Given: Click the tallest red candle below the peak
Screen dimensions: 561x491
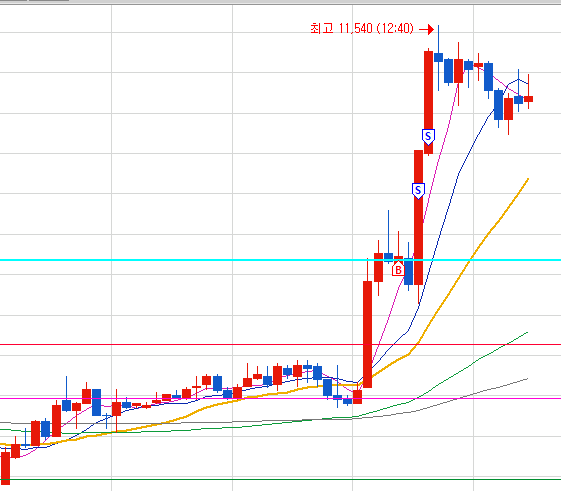Looking at the screenshot, I should coord(418,218).
